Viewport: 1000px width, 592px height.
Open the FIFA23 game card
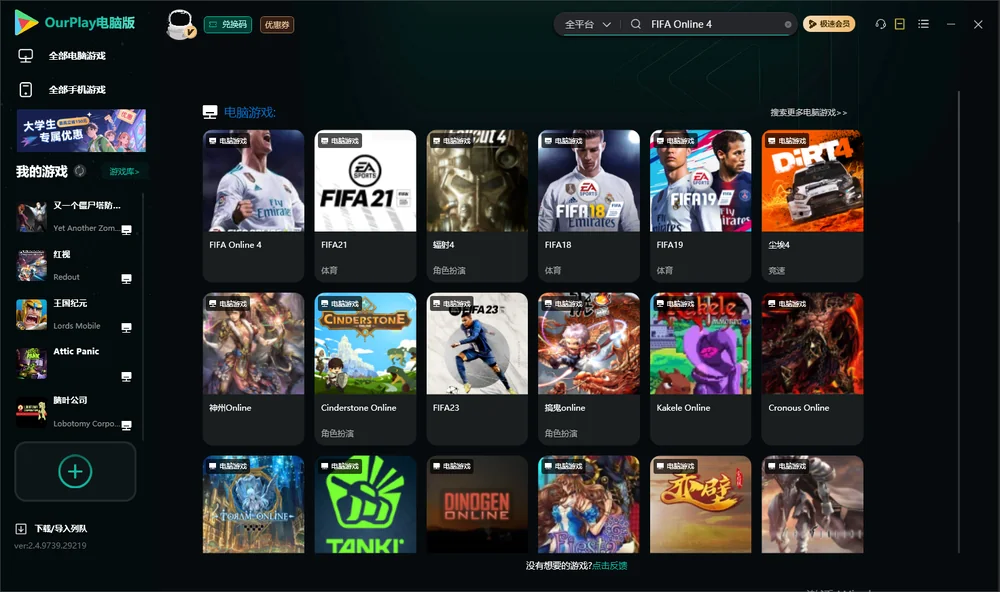coord(477,369)
